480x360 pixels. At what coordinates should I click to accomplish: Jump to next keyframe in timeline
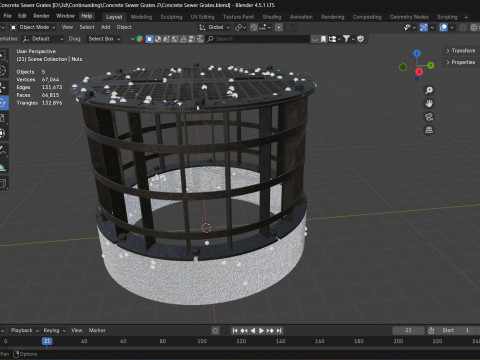270,331
